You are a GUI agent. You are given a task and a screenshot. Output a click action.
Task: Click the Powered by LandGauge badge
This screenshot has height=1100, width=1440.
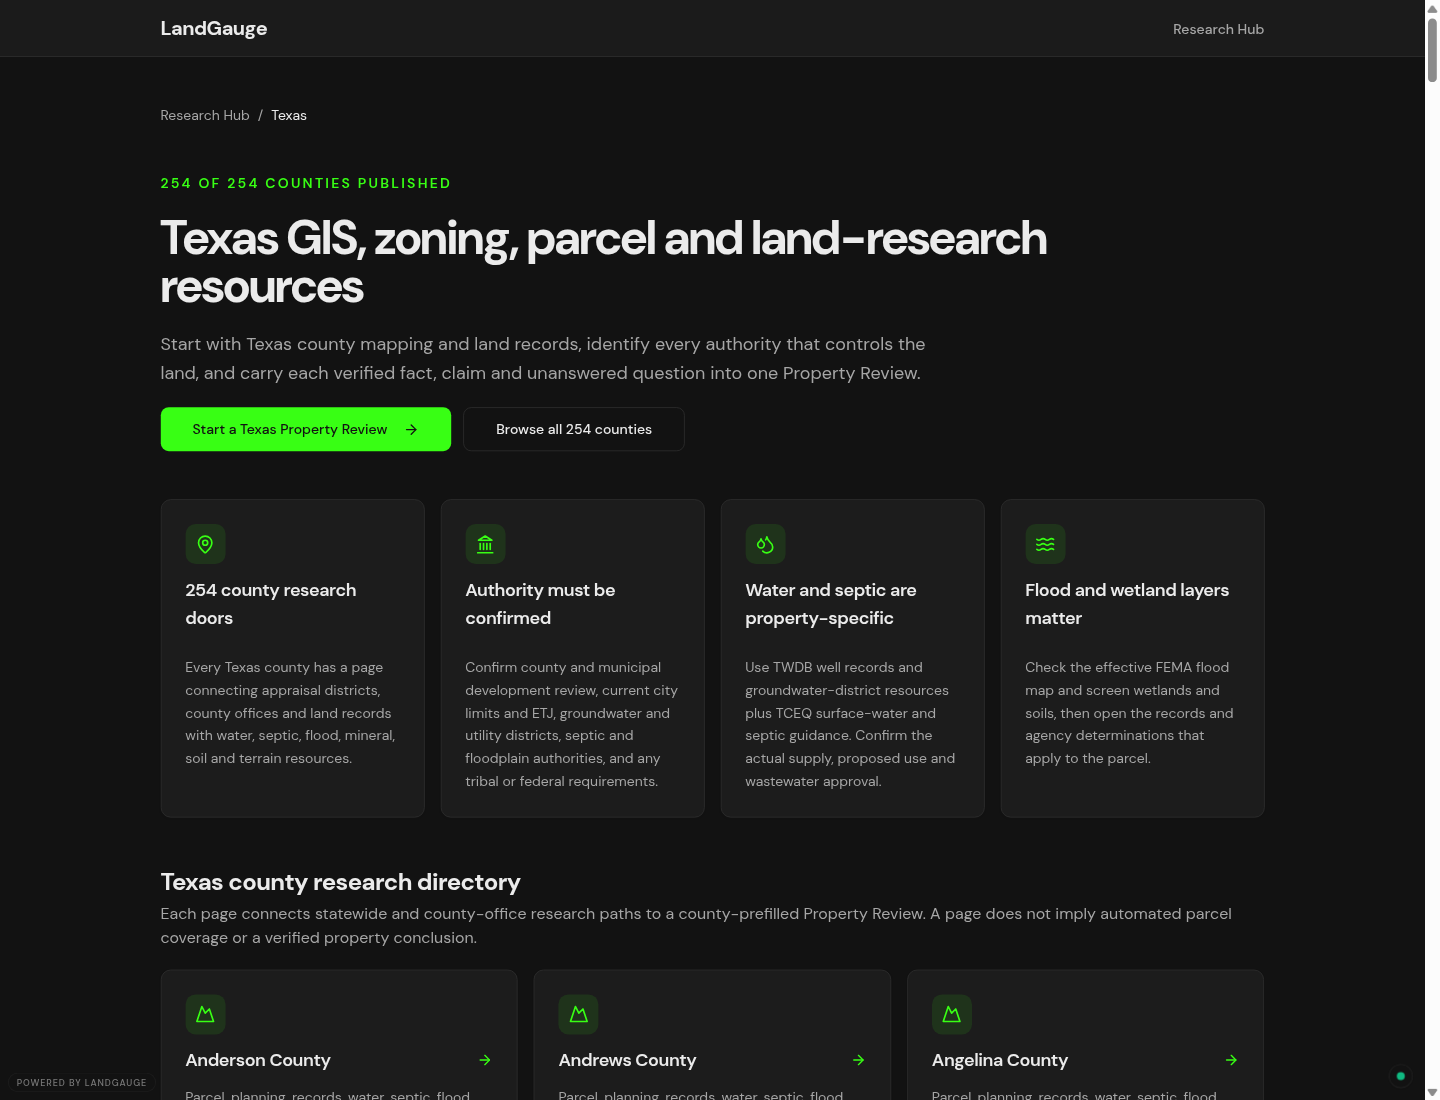tap(82, 1083)
